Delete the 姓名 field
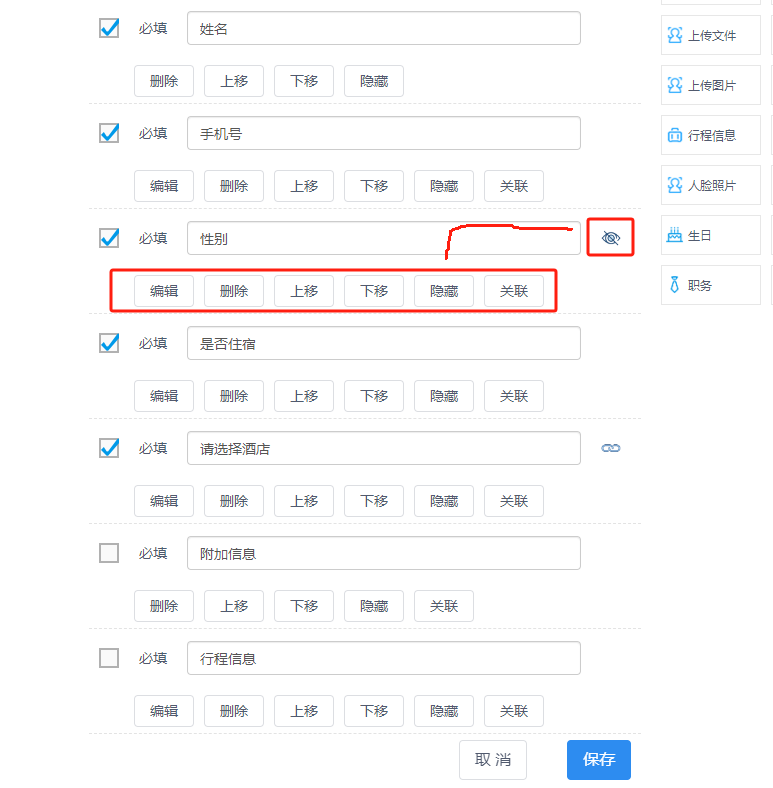Viewport: 773px width, 788px height. pos(164,81)
